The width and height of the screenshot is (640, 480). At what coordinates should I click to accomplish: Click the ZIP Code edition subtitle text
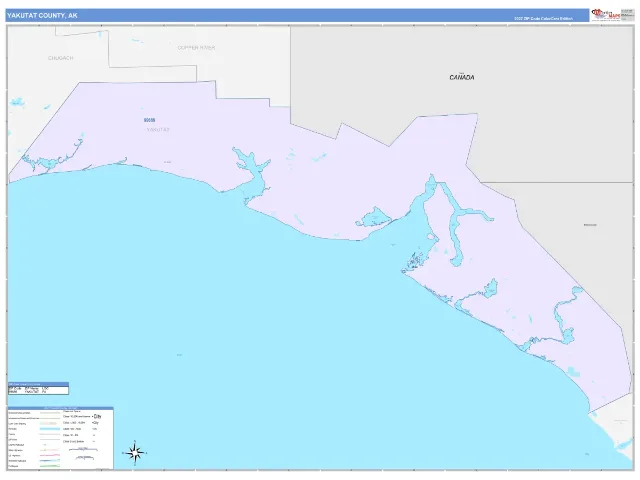click(x=543, y=19)
